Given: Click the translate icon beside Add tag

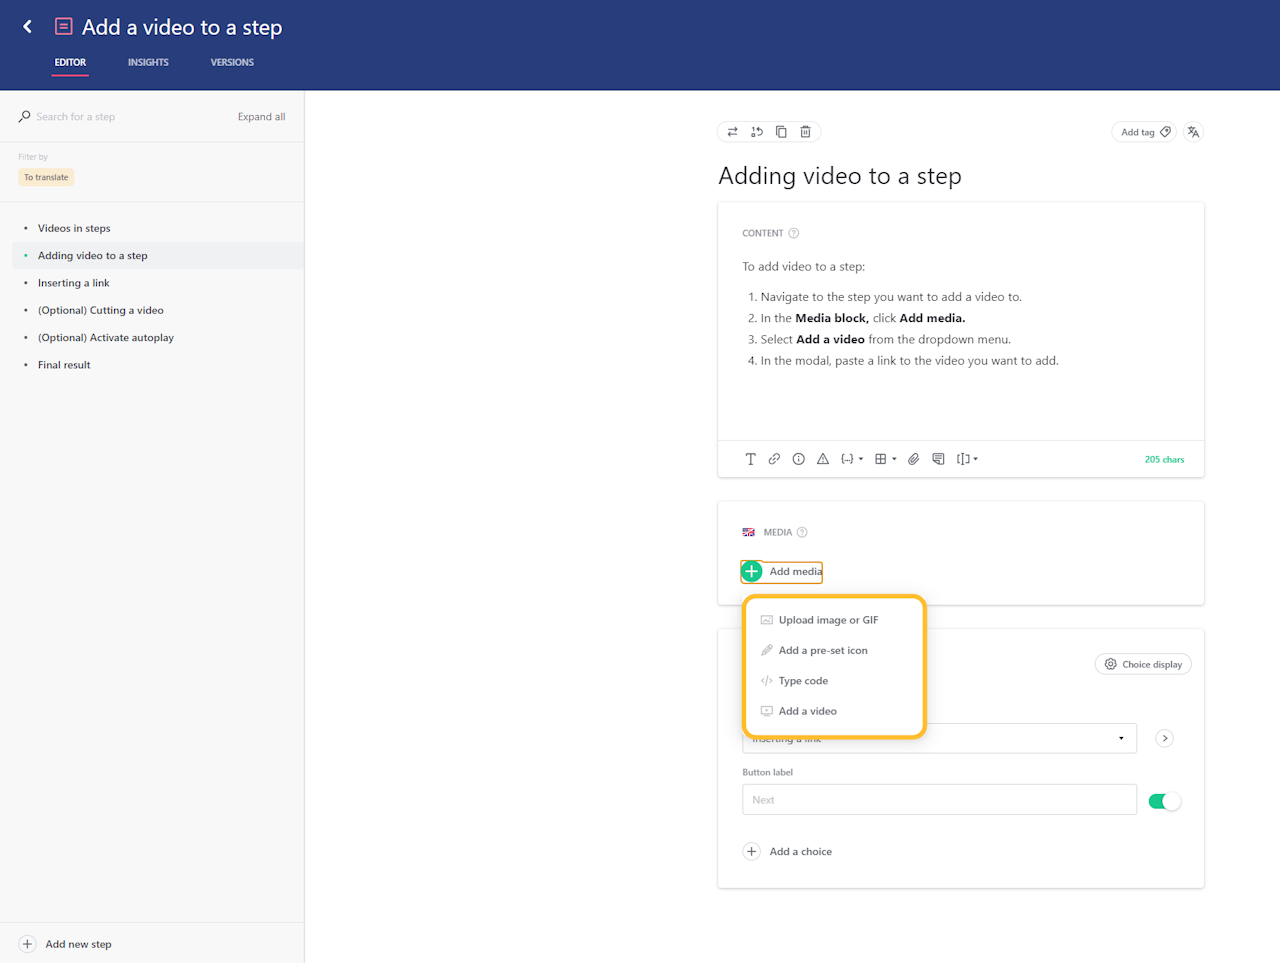Looking at the screenshot, I should (x=1193, y=132).
